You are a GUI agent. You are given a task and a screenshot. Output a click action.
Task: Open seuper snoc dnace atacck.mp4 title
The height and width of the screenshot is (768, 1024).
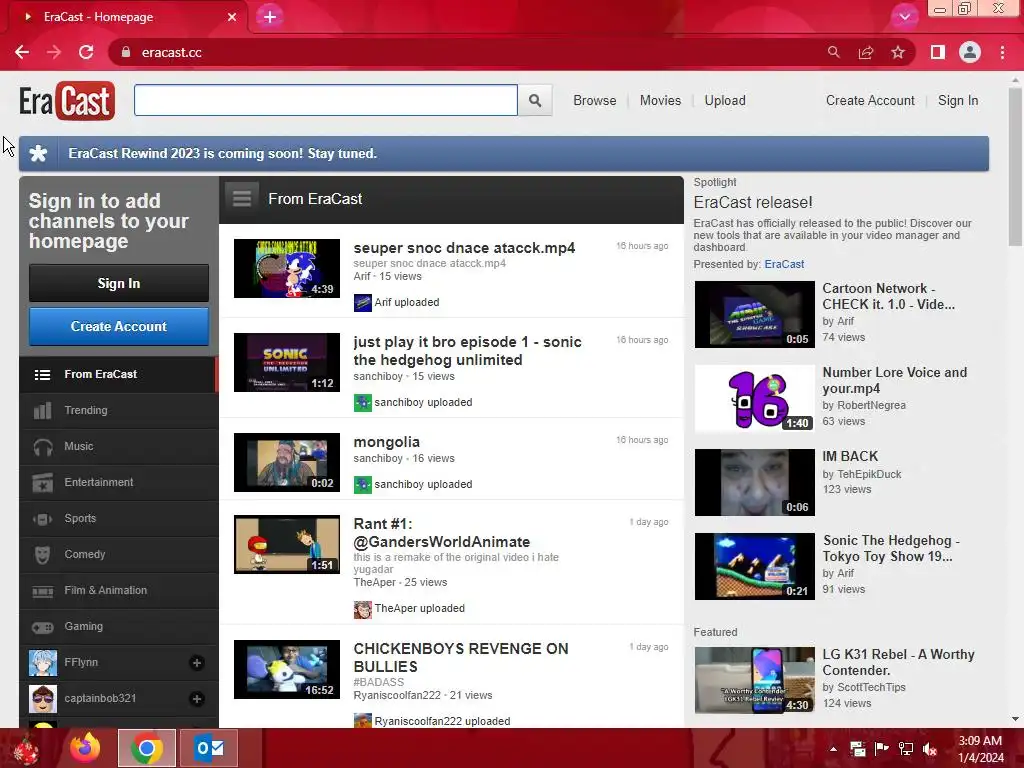(x=464, y=248)
